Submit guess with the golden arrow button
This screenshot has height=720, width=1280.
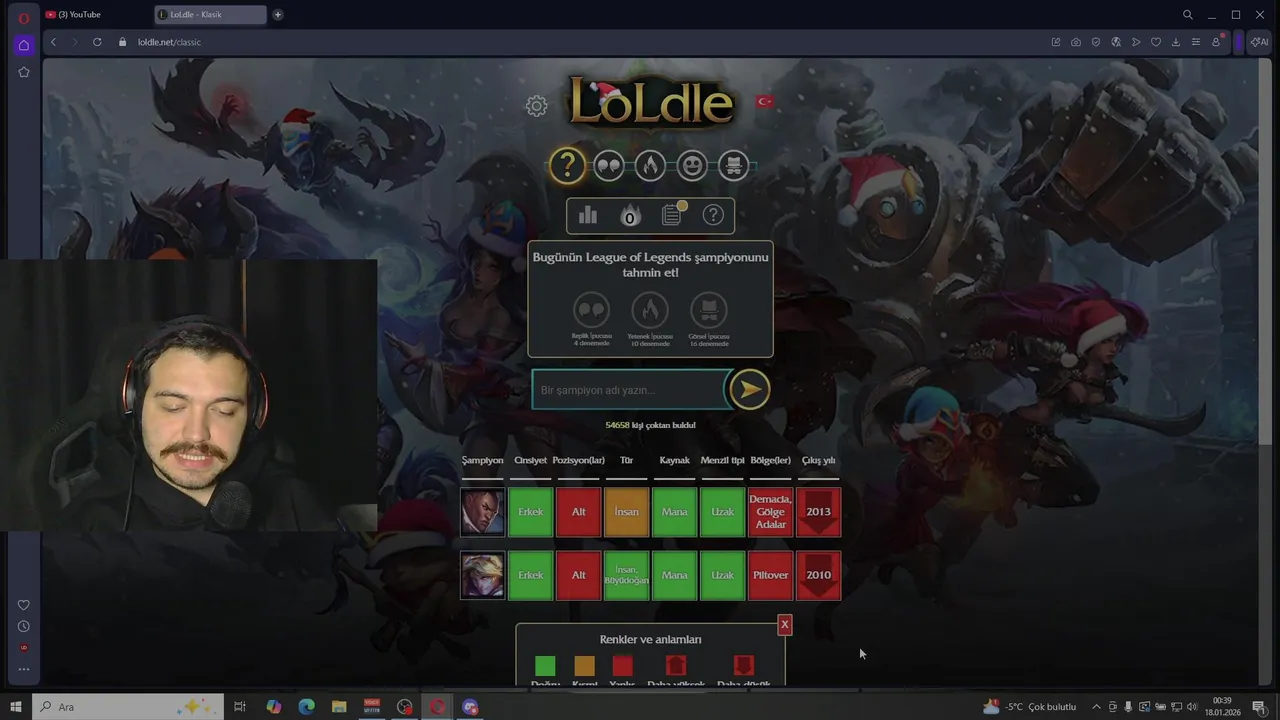749,389
